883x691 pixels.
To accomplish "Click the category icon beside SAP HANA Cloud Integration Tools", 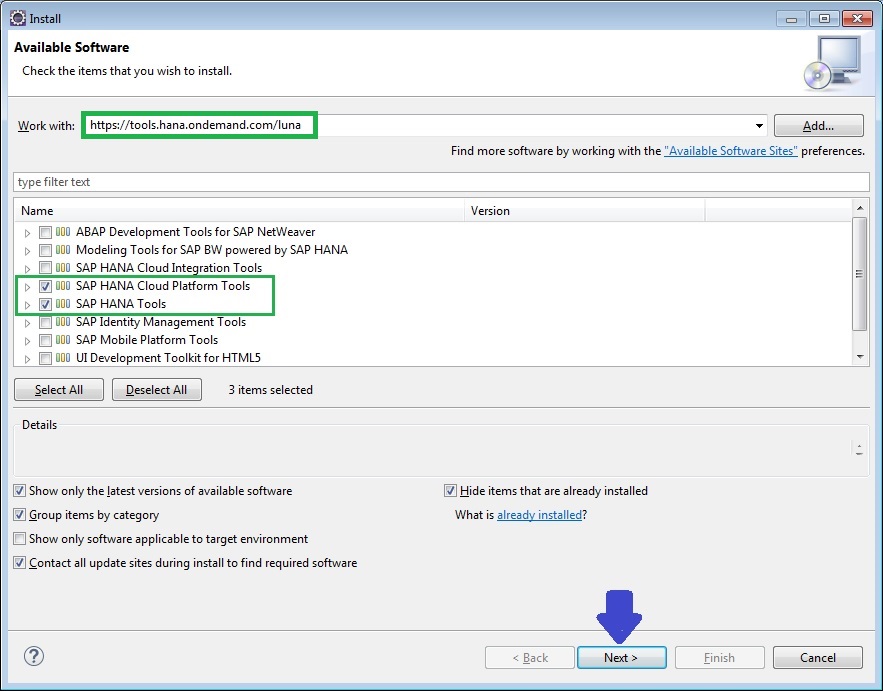I will (63, 268).
